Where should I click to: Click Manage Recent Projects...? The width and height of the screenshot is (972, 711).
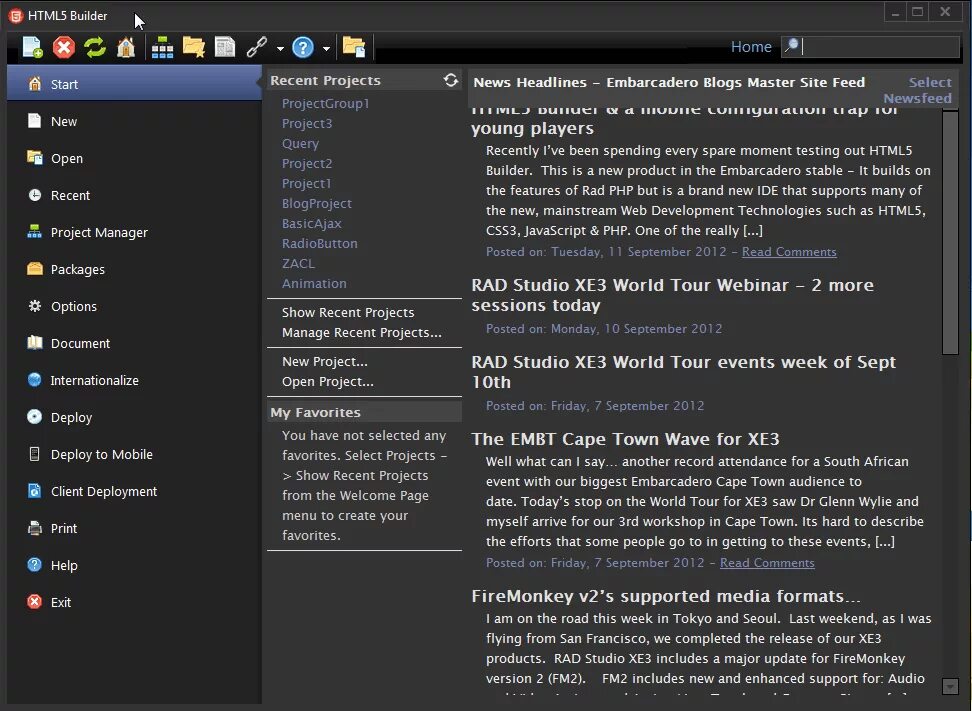[x=361, y=332]
